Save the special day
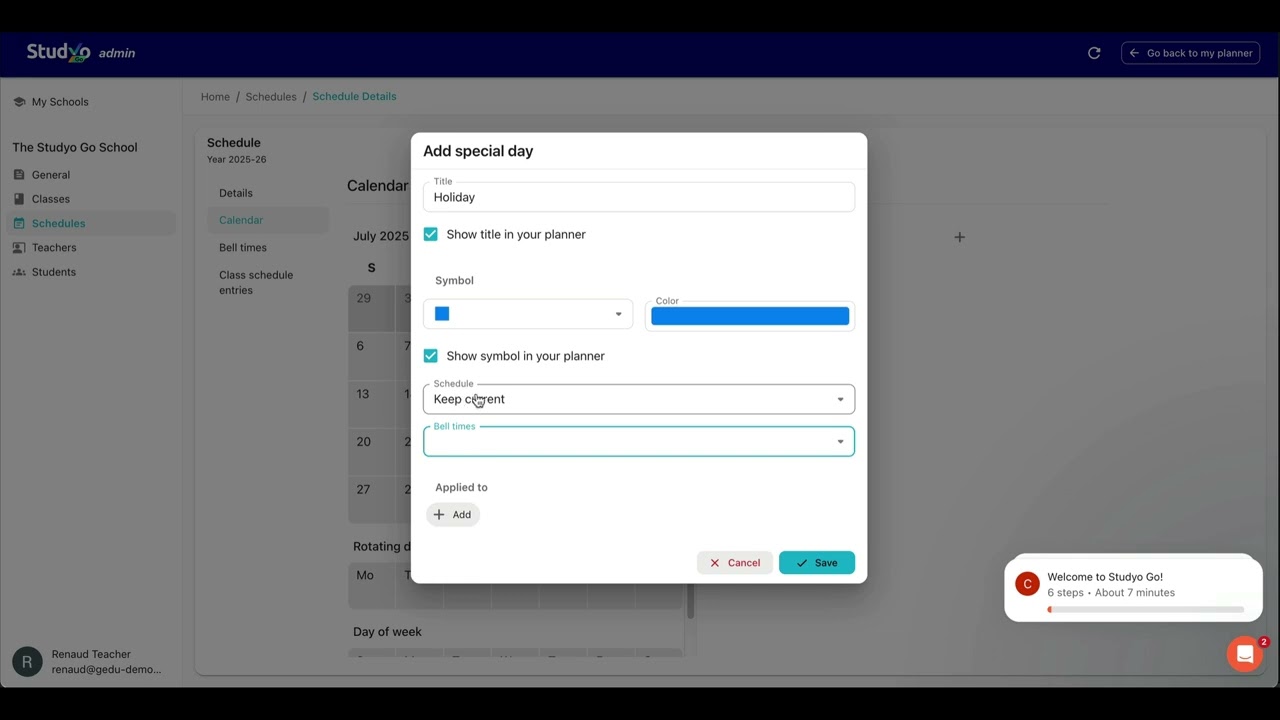 (x=817, y=563)
